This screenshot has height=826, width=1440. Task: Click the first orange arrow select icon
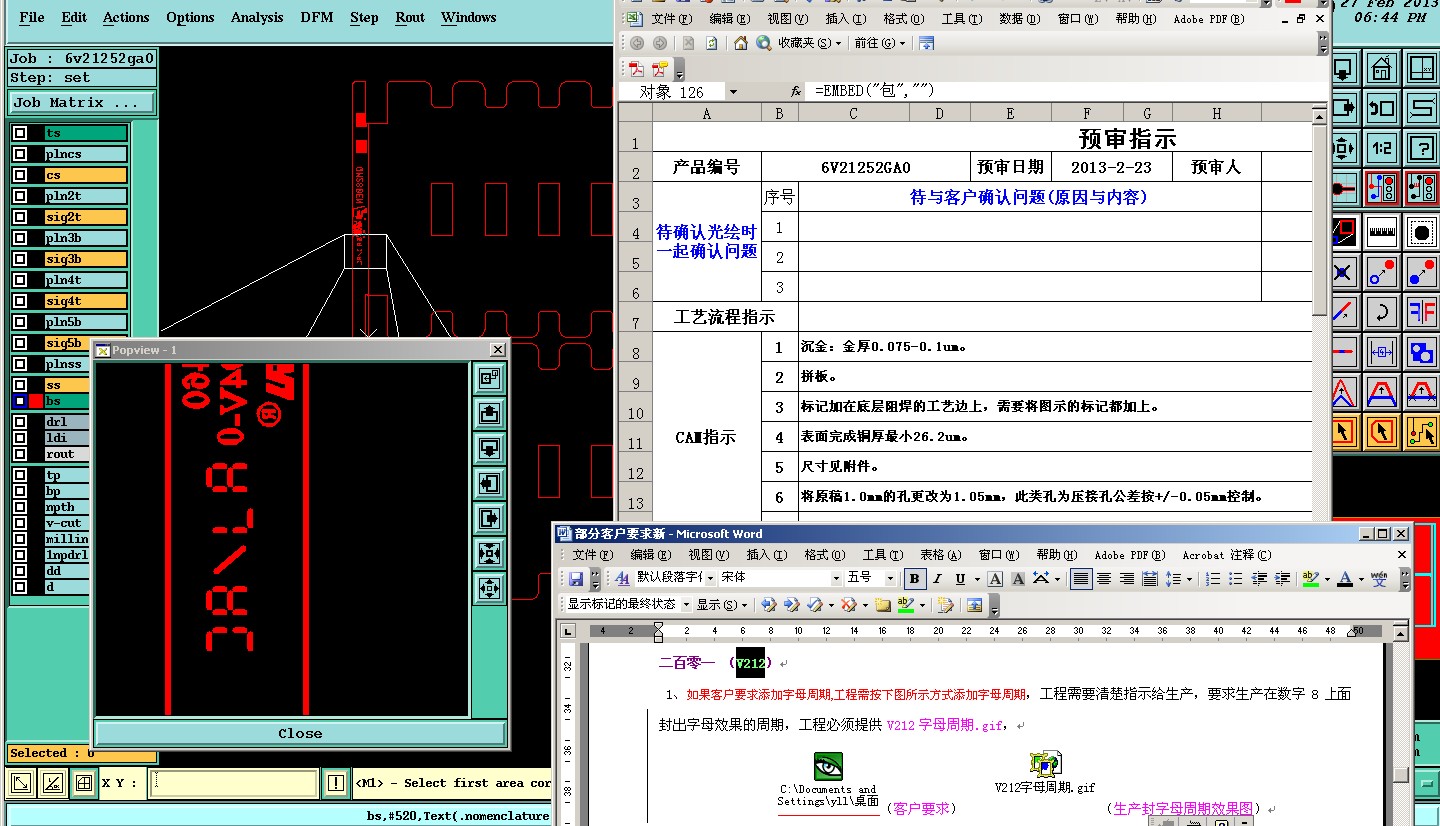tap(1343, 431)
